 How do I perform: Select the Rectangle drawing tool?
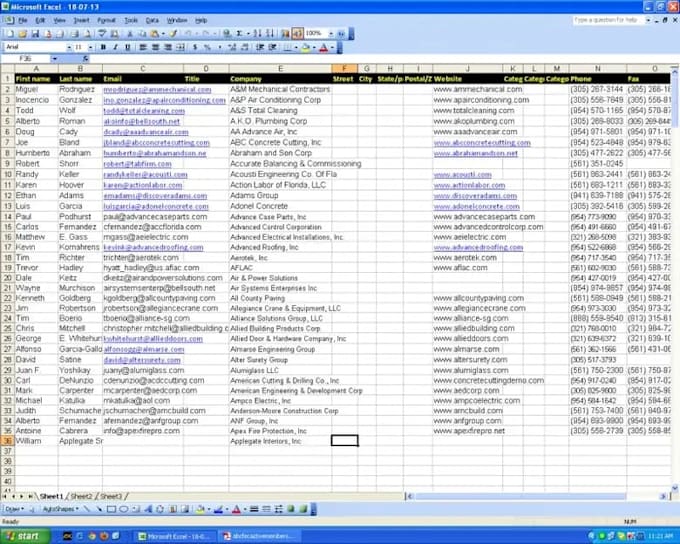click(111, 509)
